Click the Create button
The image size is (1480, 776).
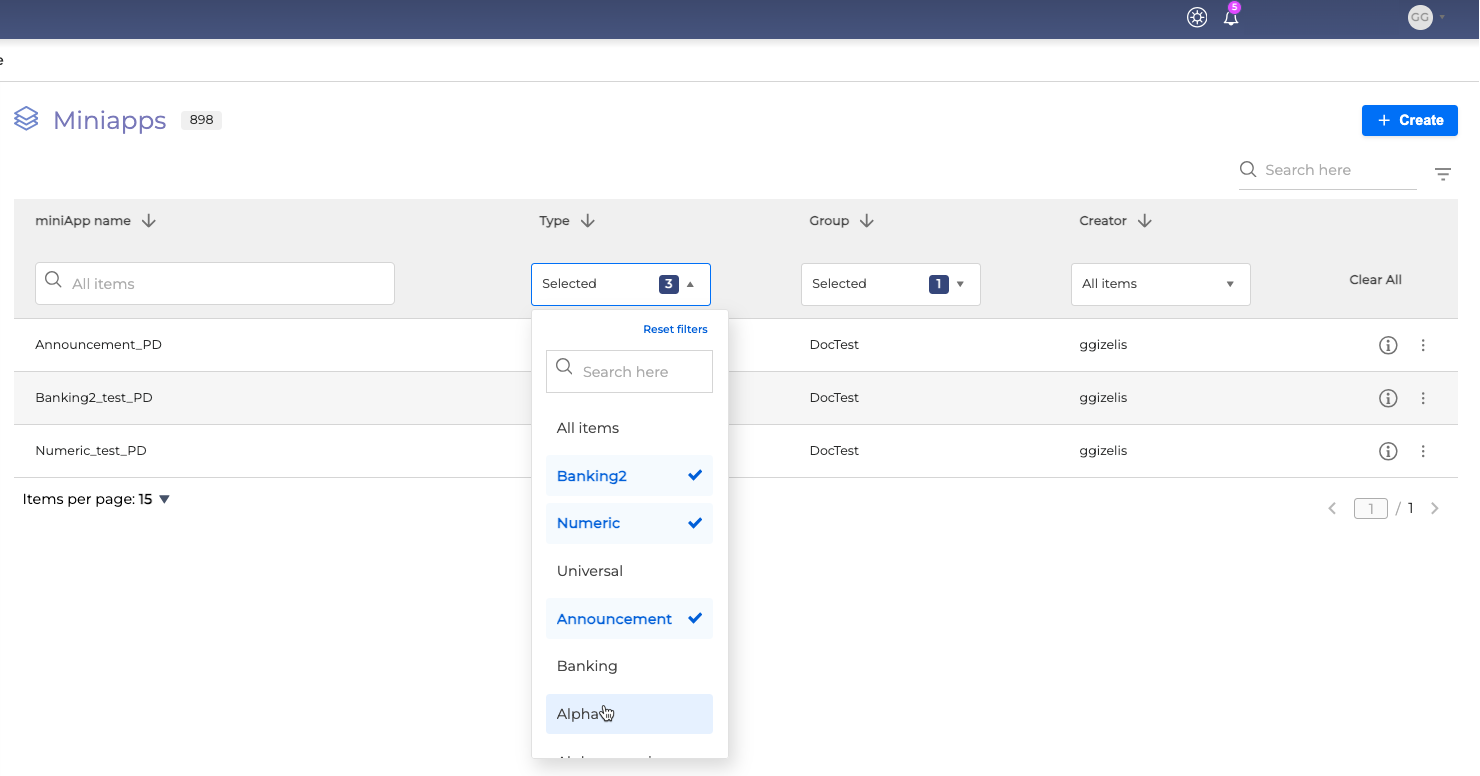(x=1409, y=120)
